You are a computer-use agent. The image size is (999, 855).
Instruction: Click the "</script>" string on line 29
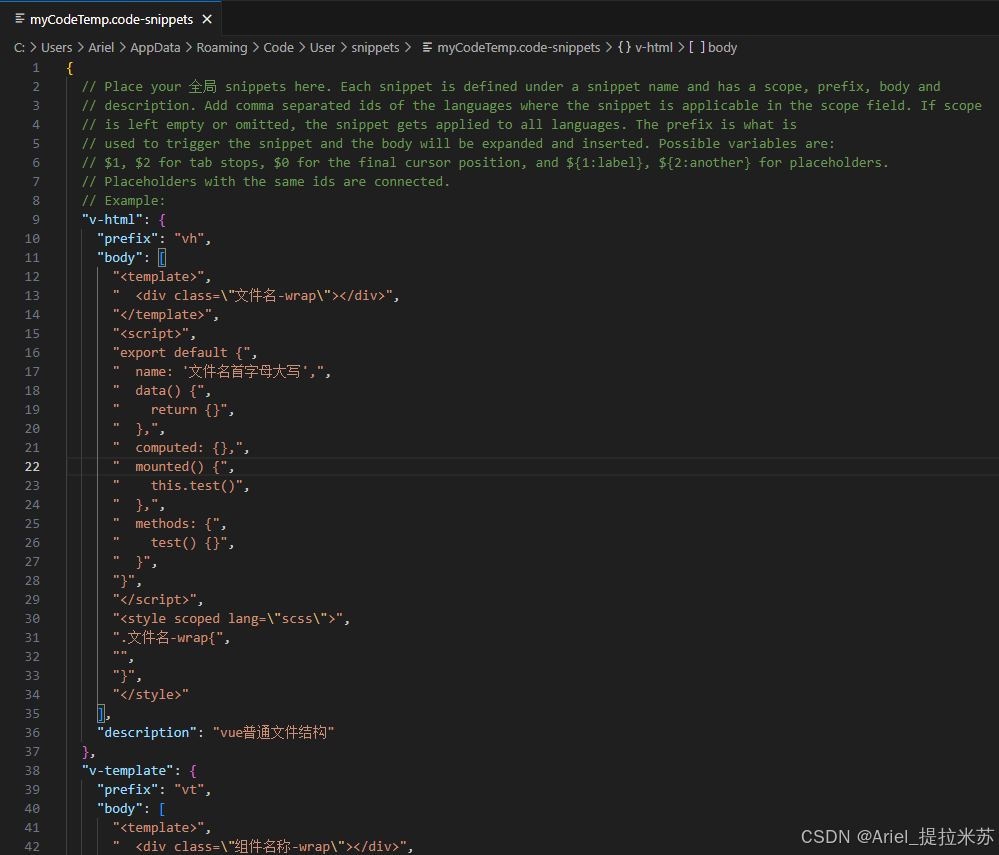click(154, 600)
